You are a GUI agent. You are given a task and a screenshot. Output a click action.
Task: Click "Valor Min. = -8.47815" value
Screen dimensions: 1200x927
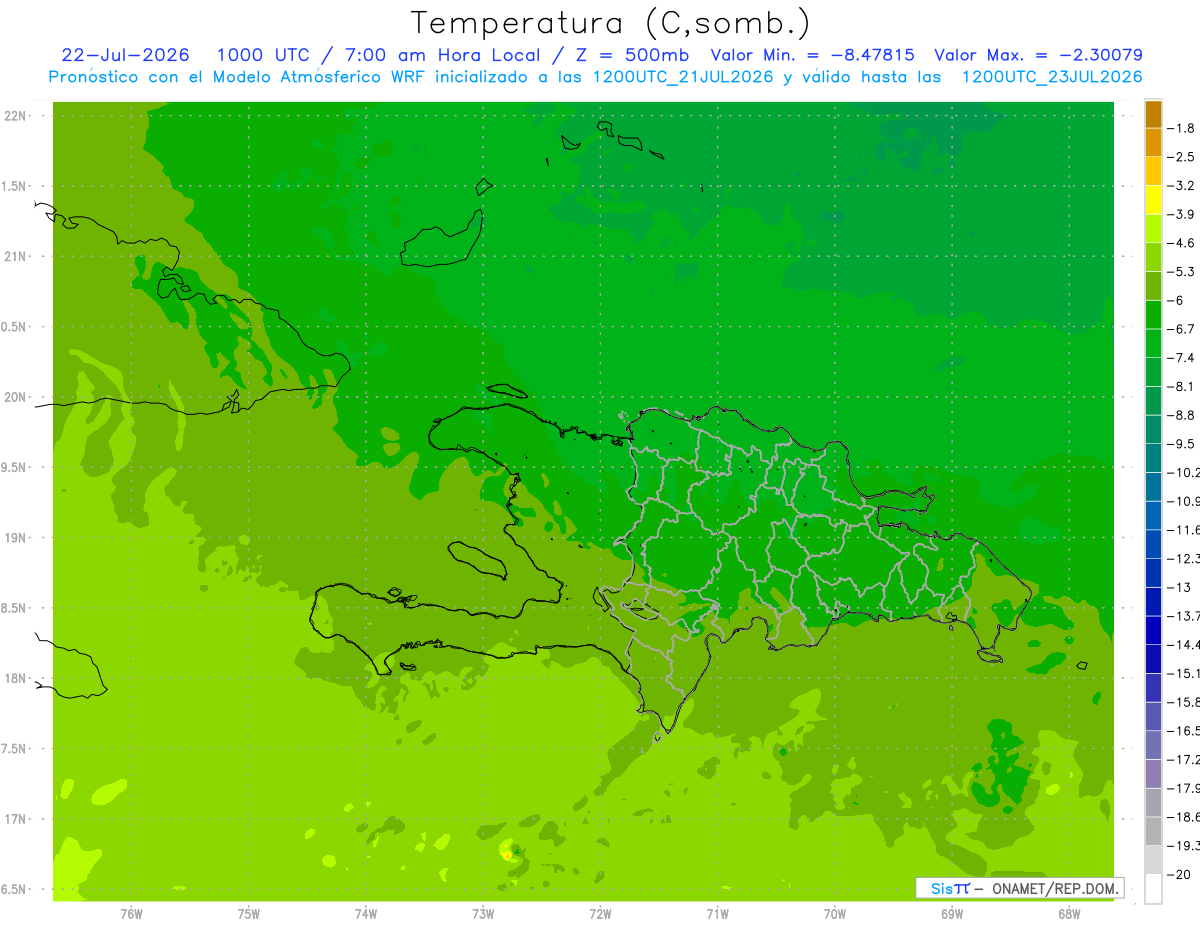[x=812, y=55]
